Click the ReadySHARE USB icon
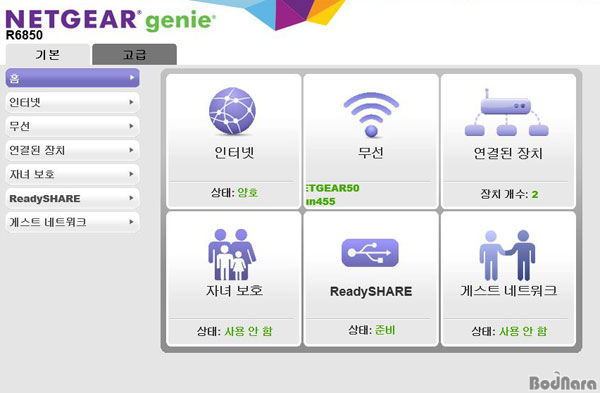 coord(370,253)
